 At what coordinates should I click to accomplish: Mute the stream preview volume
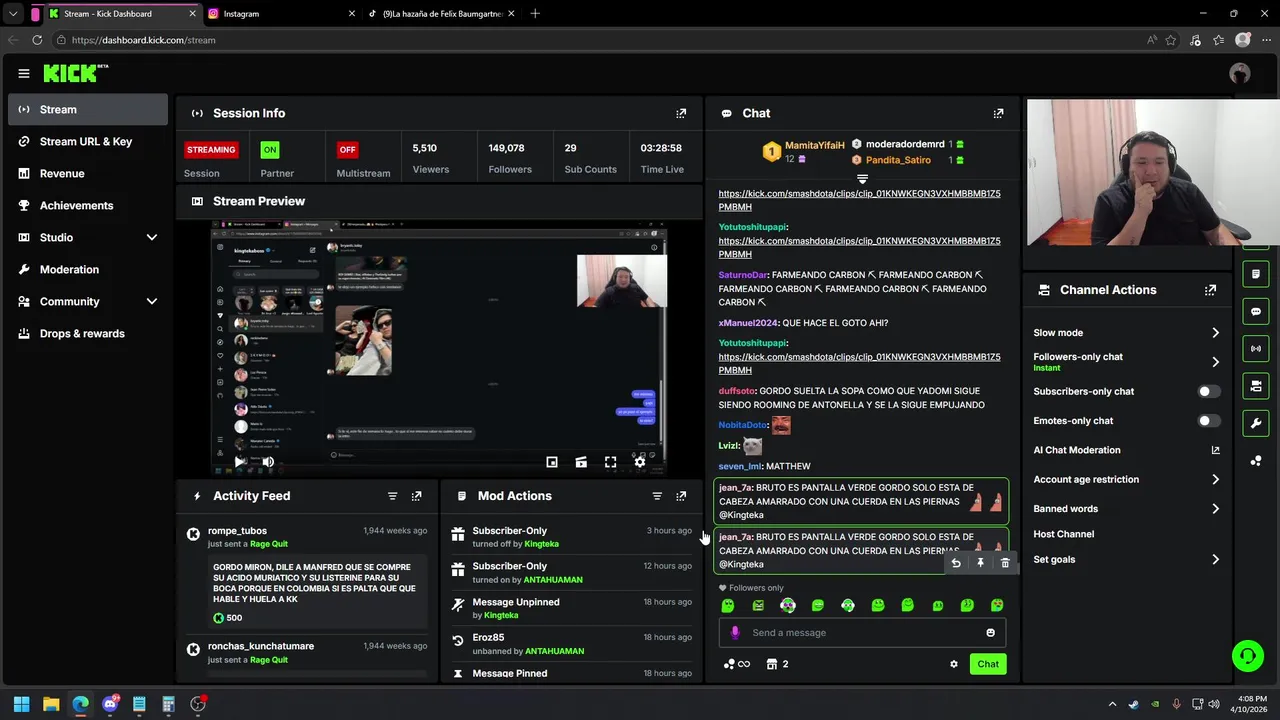click(268, 462)
